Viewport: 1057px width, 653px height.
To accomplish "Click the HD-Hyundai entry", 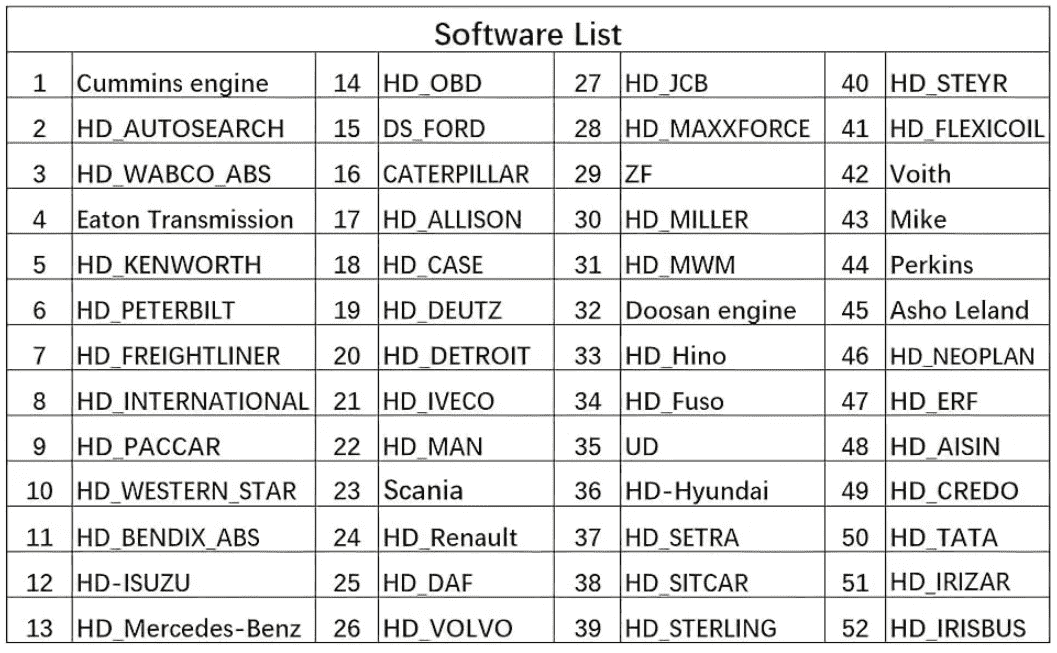I will tap(697, 491).
